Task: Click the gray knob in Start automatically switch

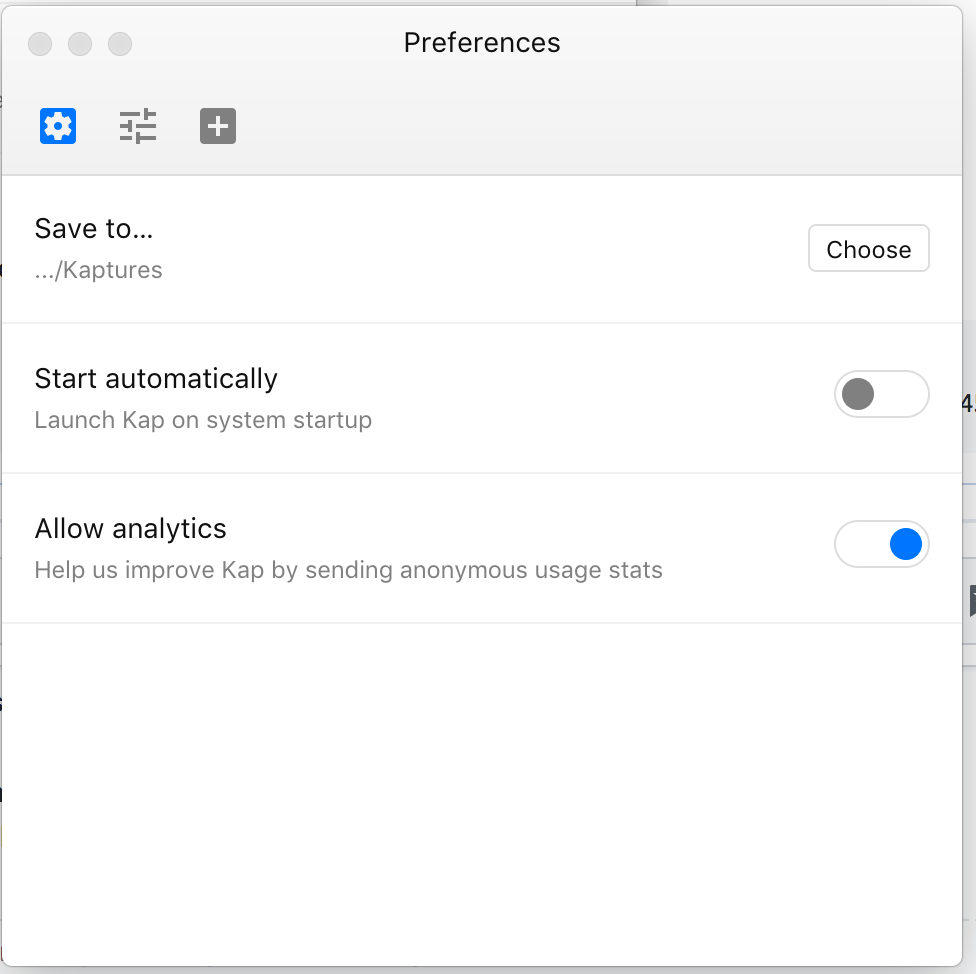Action: point(858,394)
